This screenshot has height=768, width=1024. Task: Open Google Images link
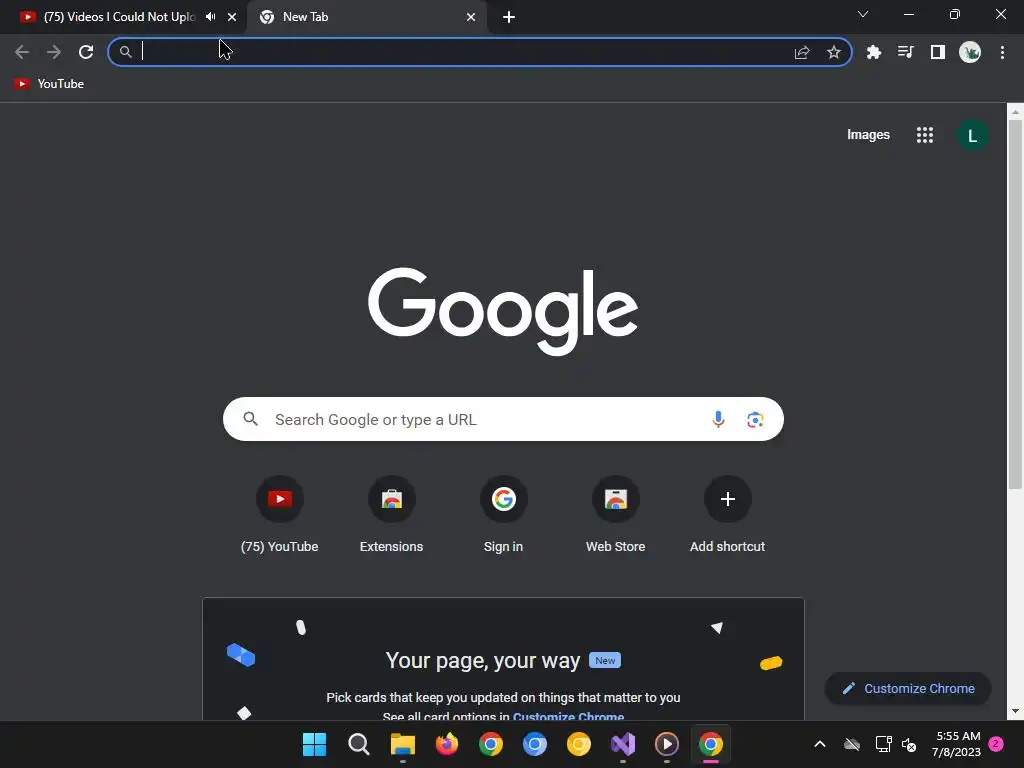pyautogui.click(x=868, y=135)
